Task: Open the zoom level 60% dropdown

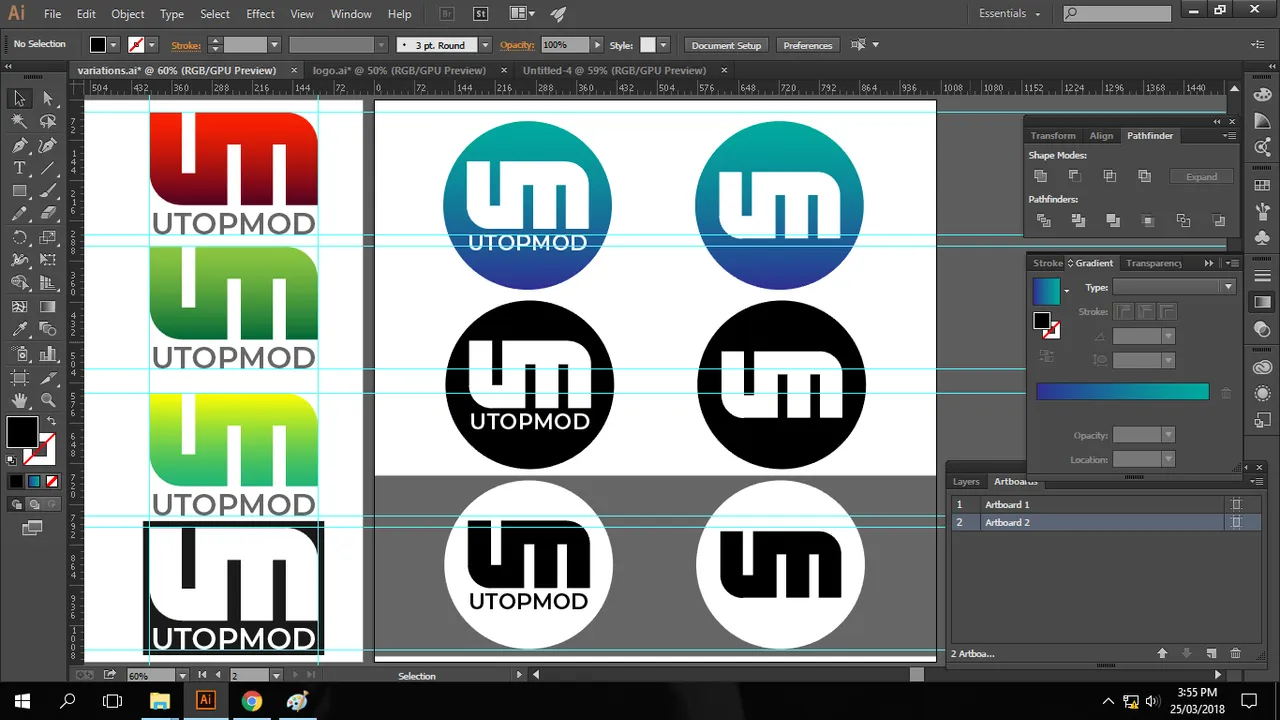Action: coord(181,676)
